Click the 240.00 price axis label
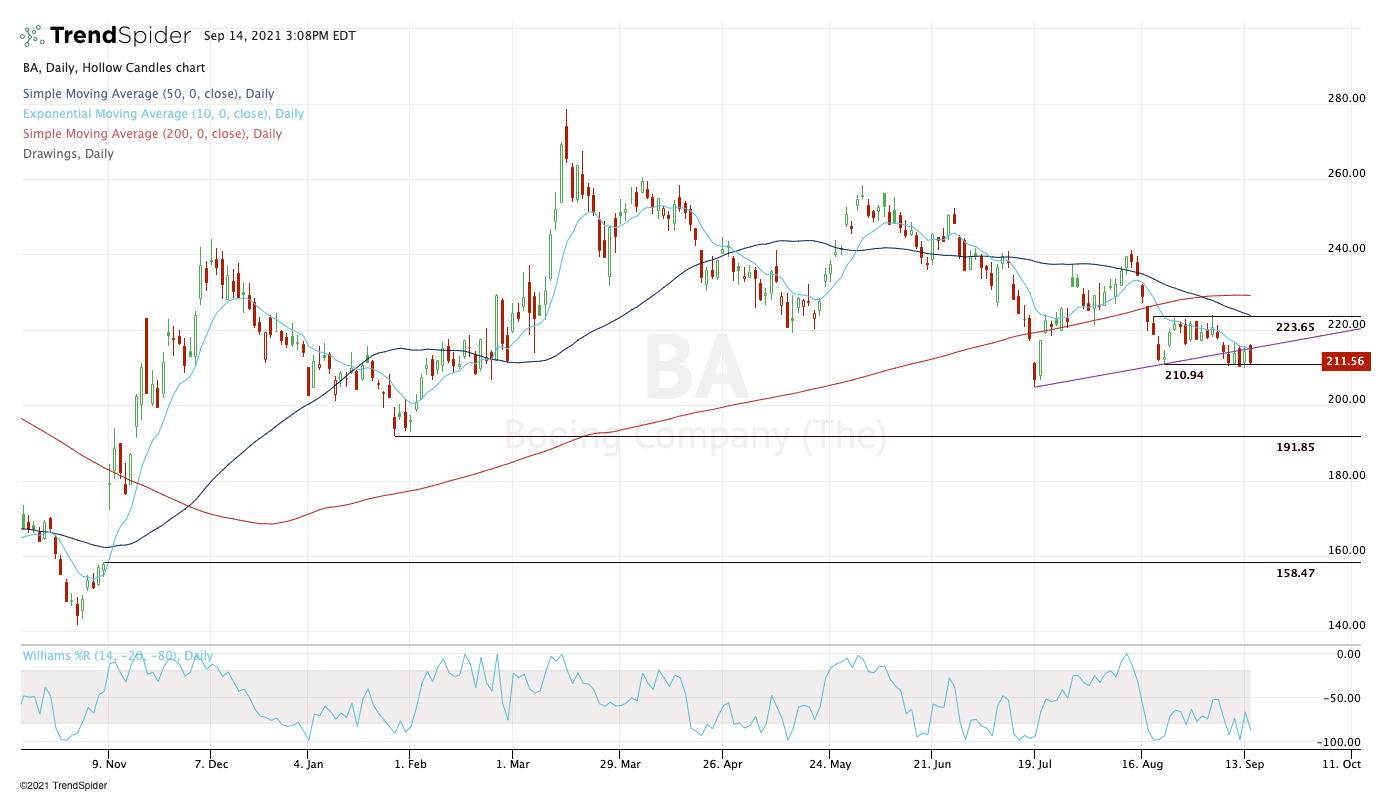The image size is (1391, 795). 1347,249
